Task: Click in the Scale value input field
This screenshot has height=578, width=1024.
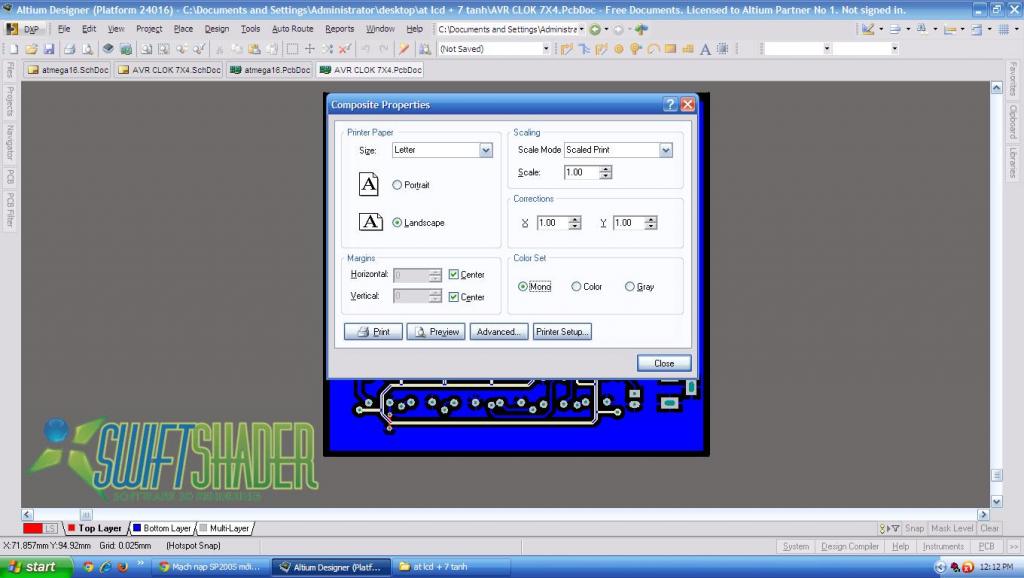Action: pyautogui.click(x=581, y=172)
